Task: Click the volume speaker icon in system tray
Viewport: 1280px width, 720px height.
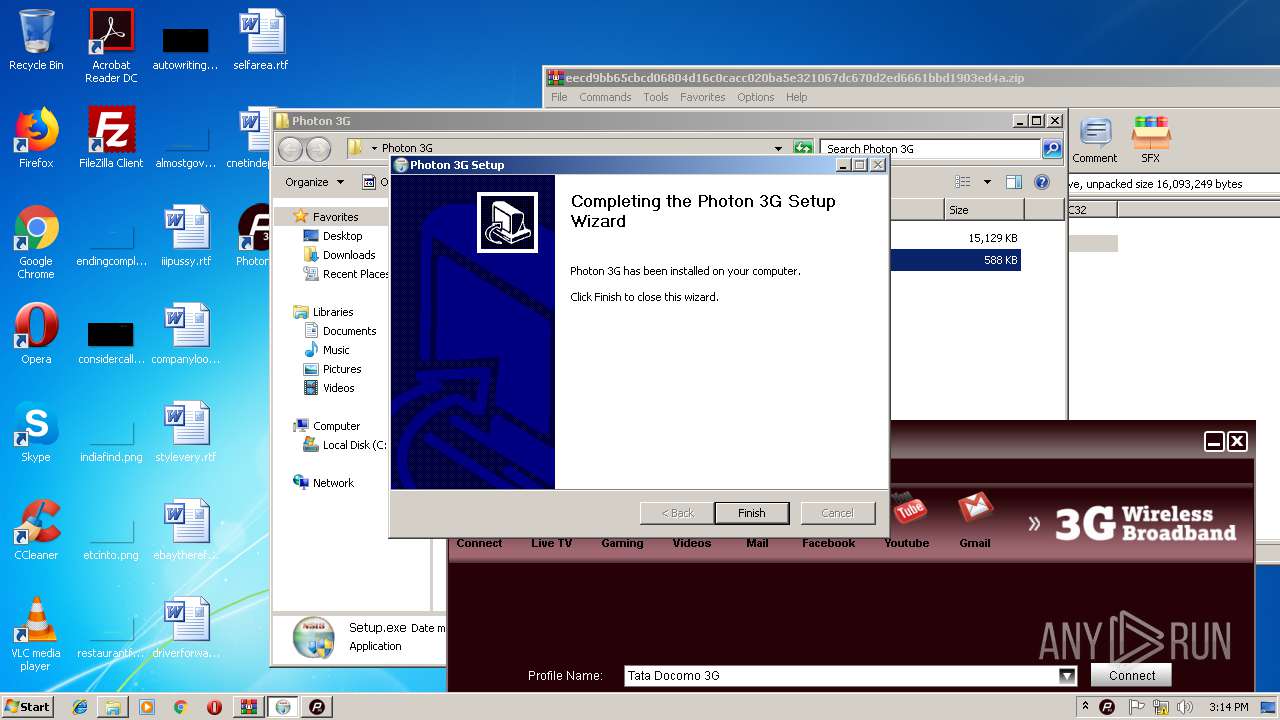Action: [x=1186, y=707]
